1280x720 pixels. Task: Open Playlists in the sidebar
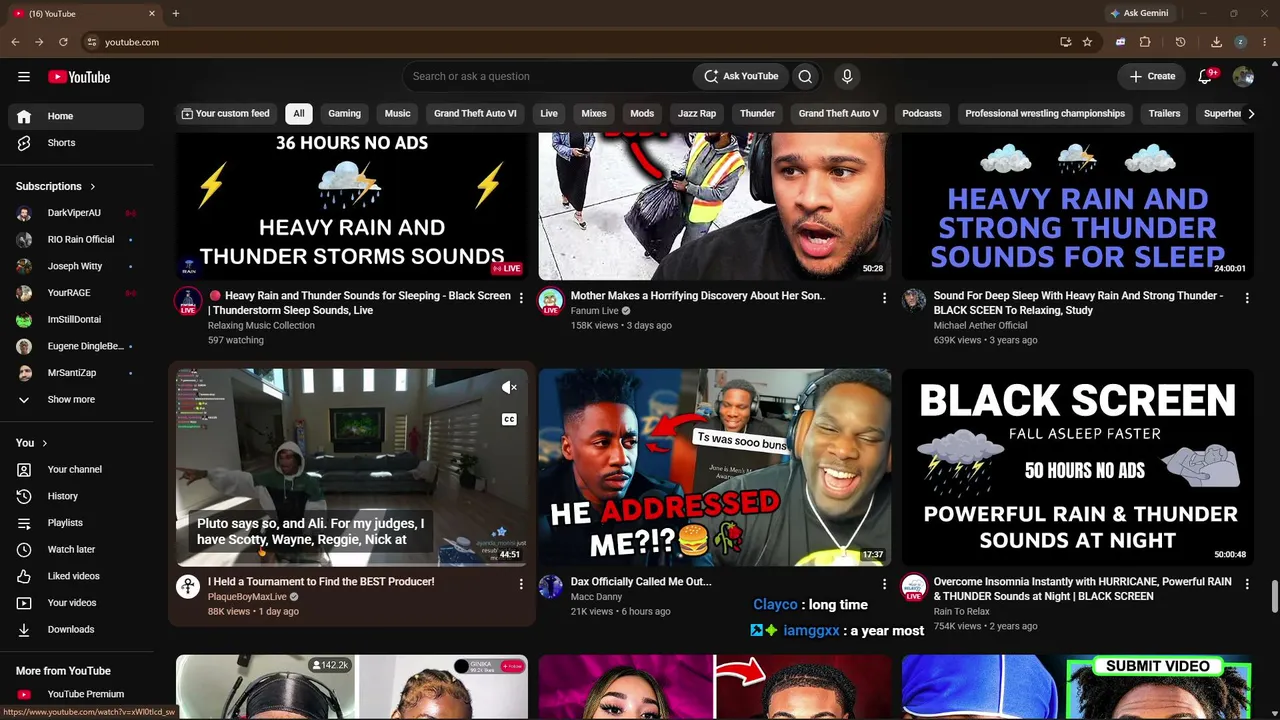(76, 523)
